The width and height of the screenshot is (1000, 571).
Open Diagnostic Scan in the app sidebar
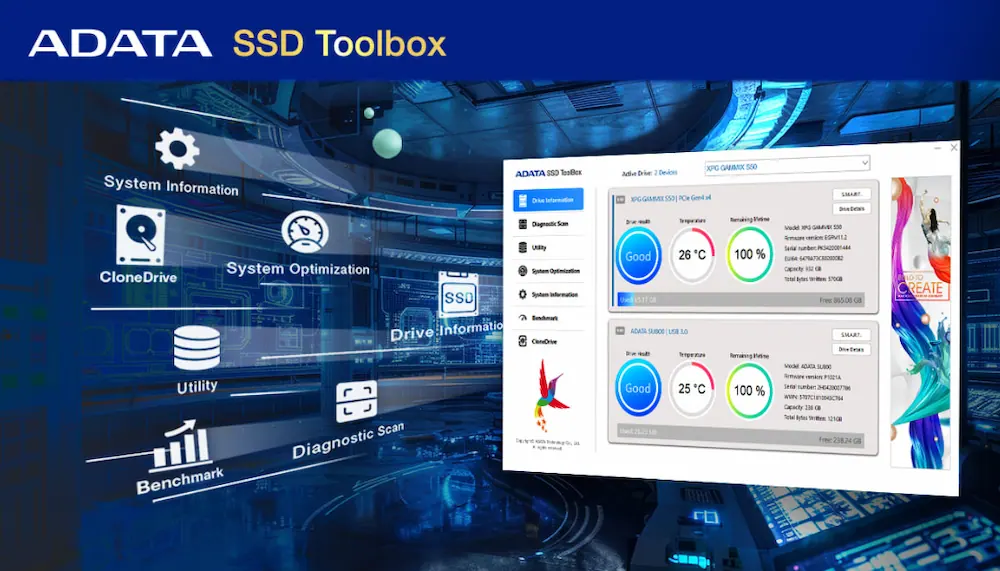549,224
